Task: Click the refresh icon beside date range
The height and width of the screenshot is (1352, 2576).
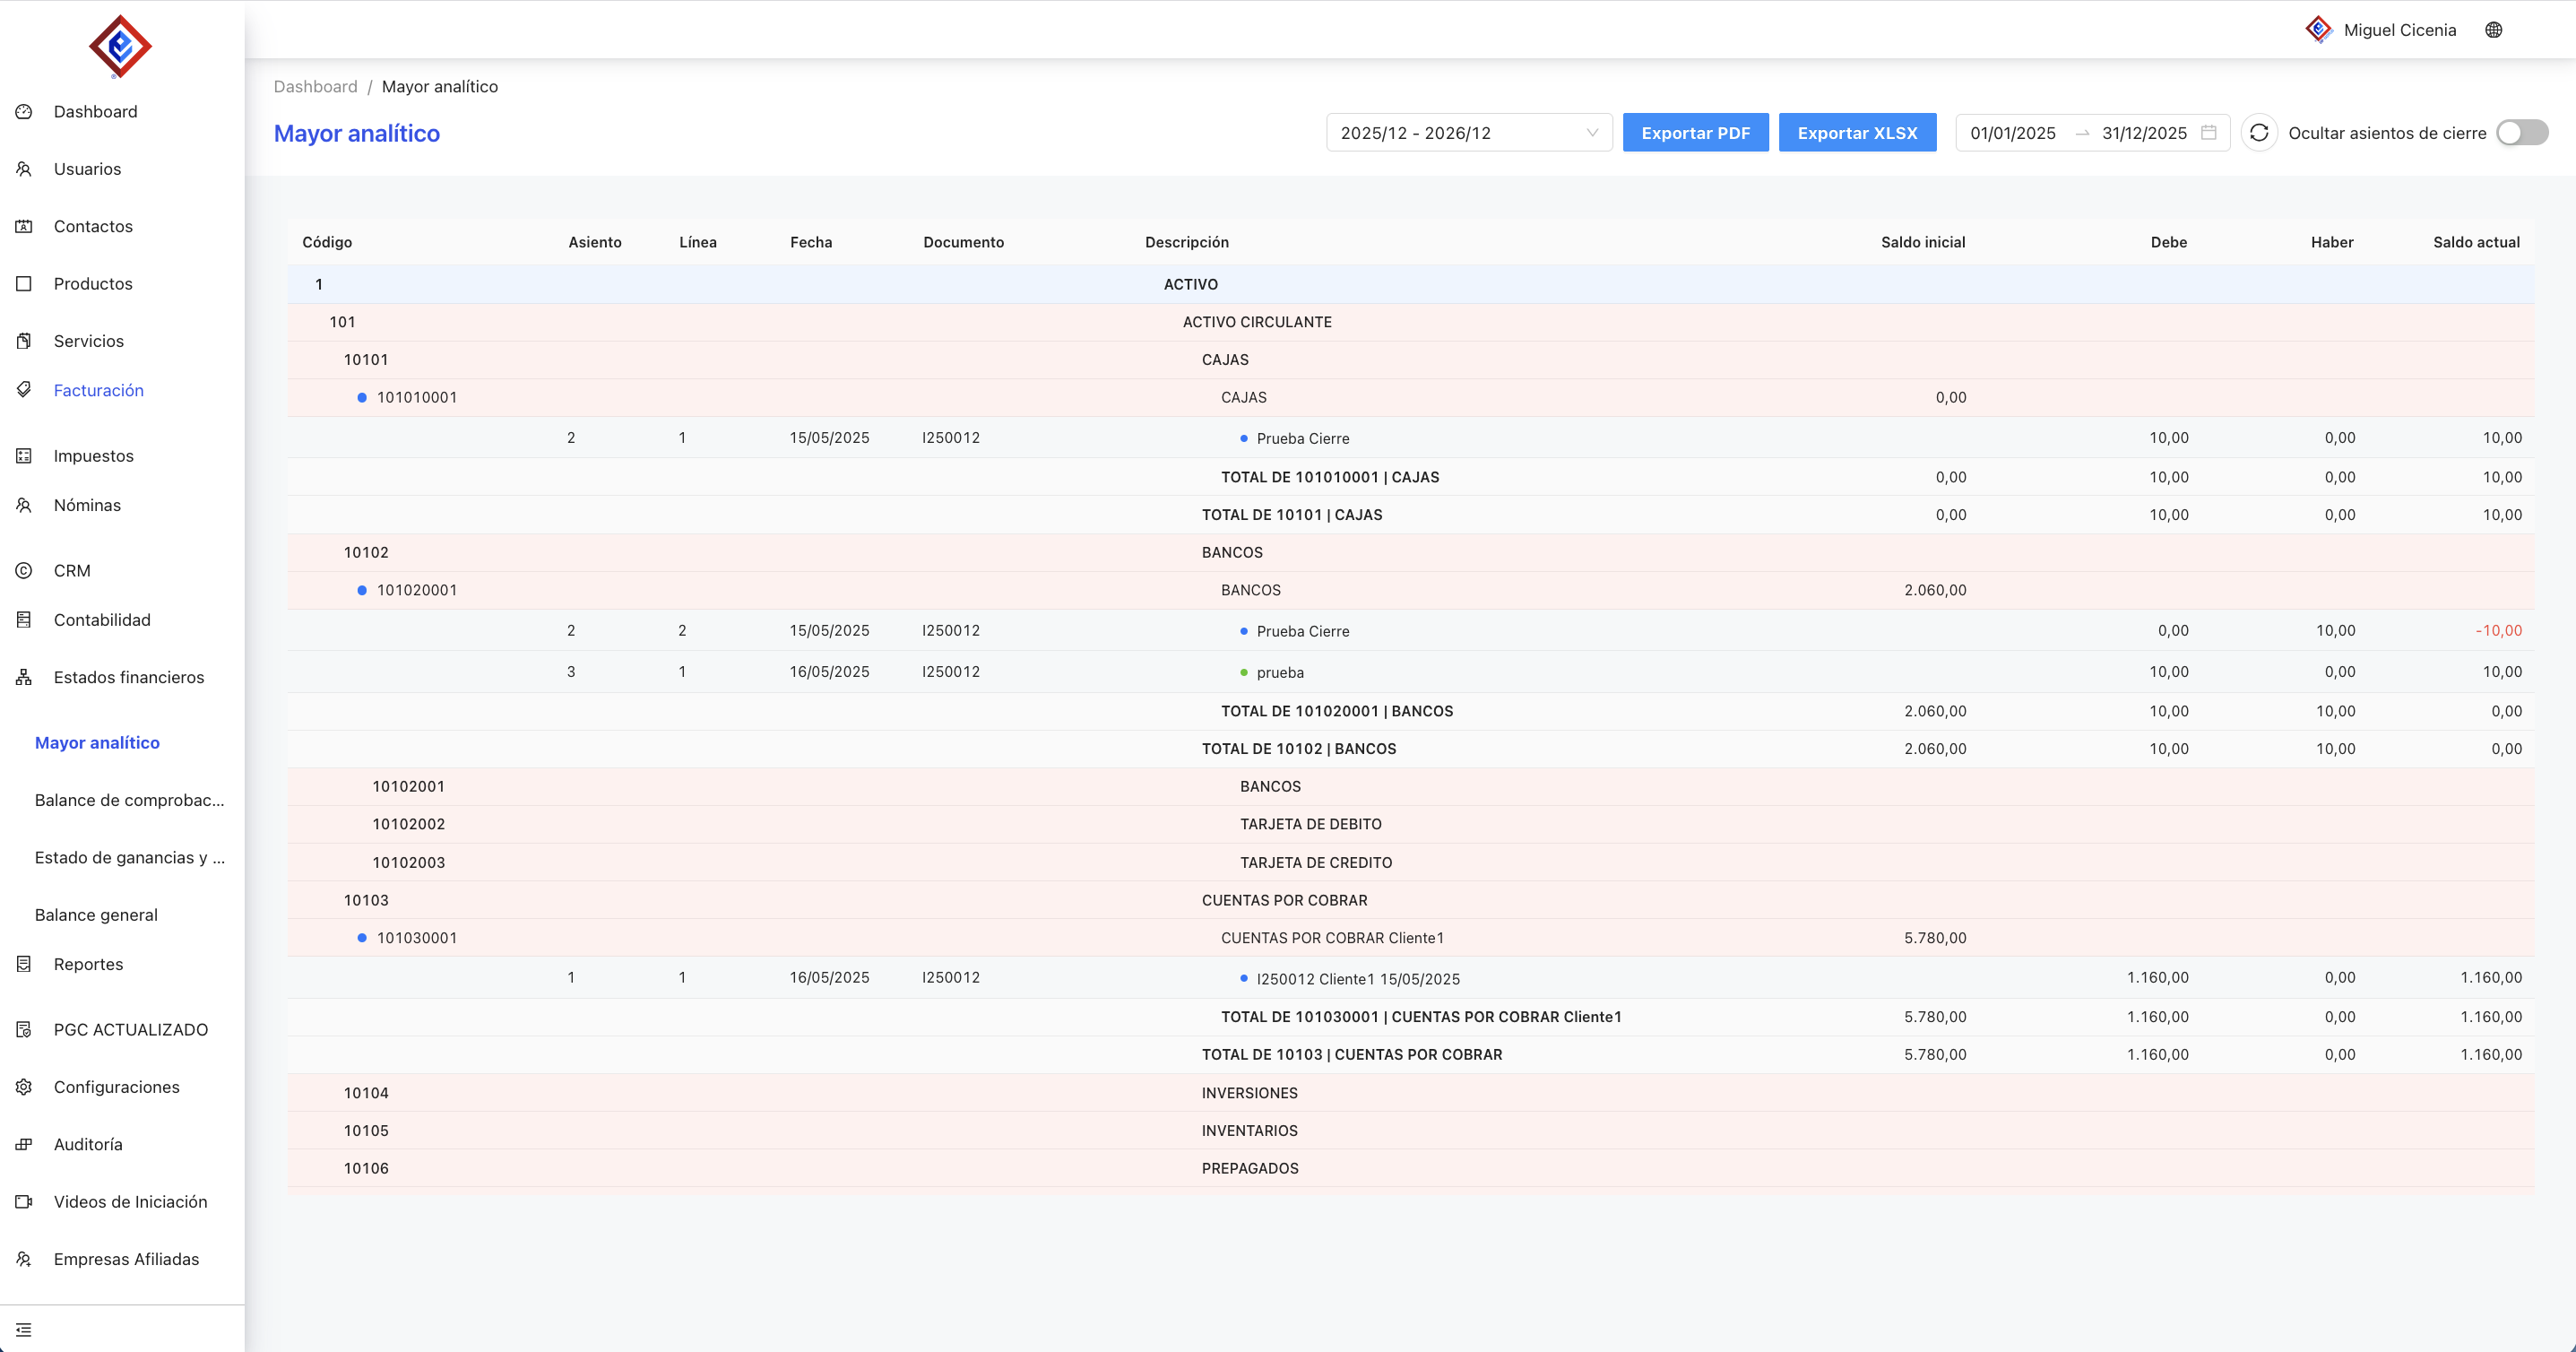Action: (x=2258, y=133)
